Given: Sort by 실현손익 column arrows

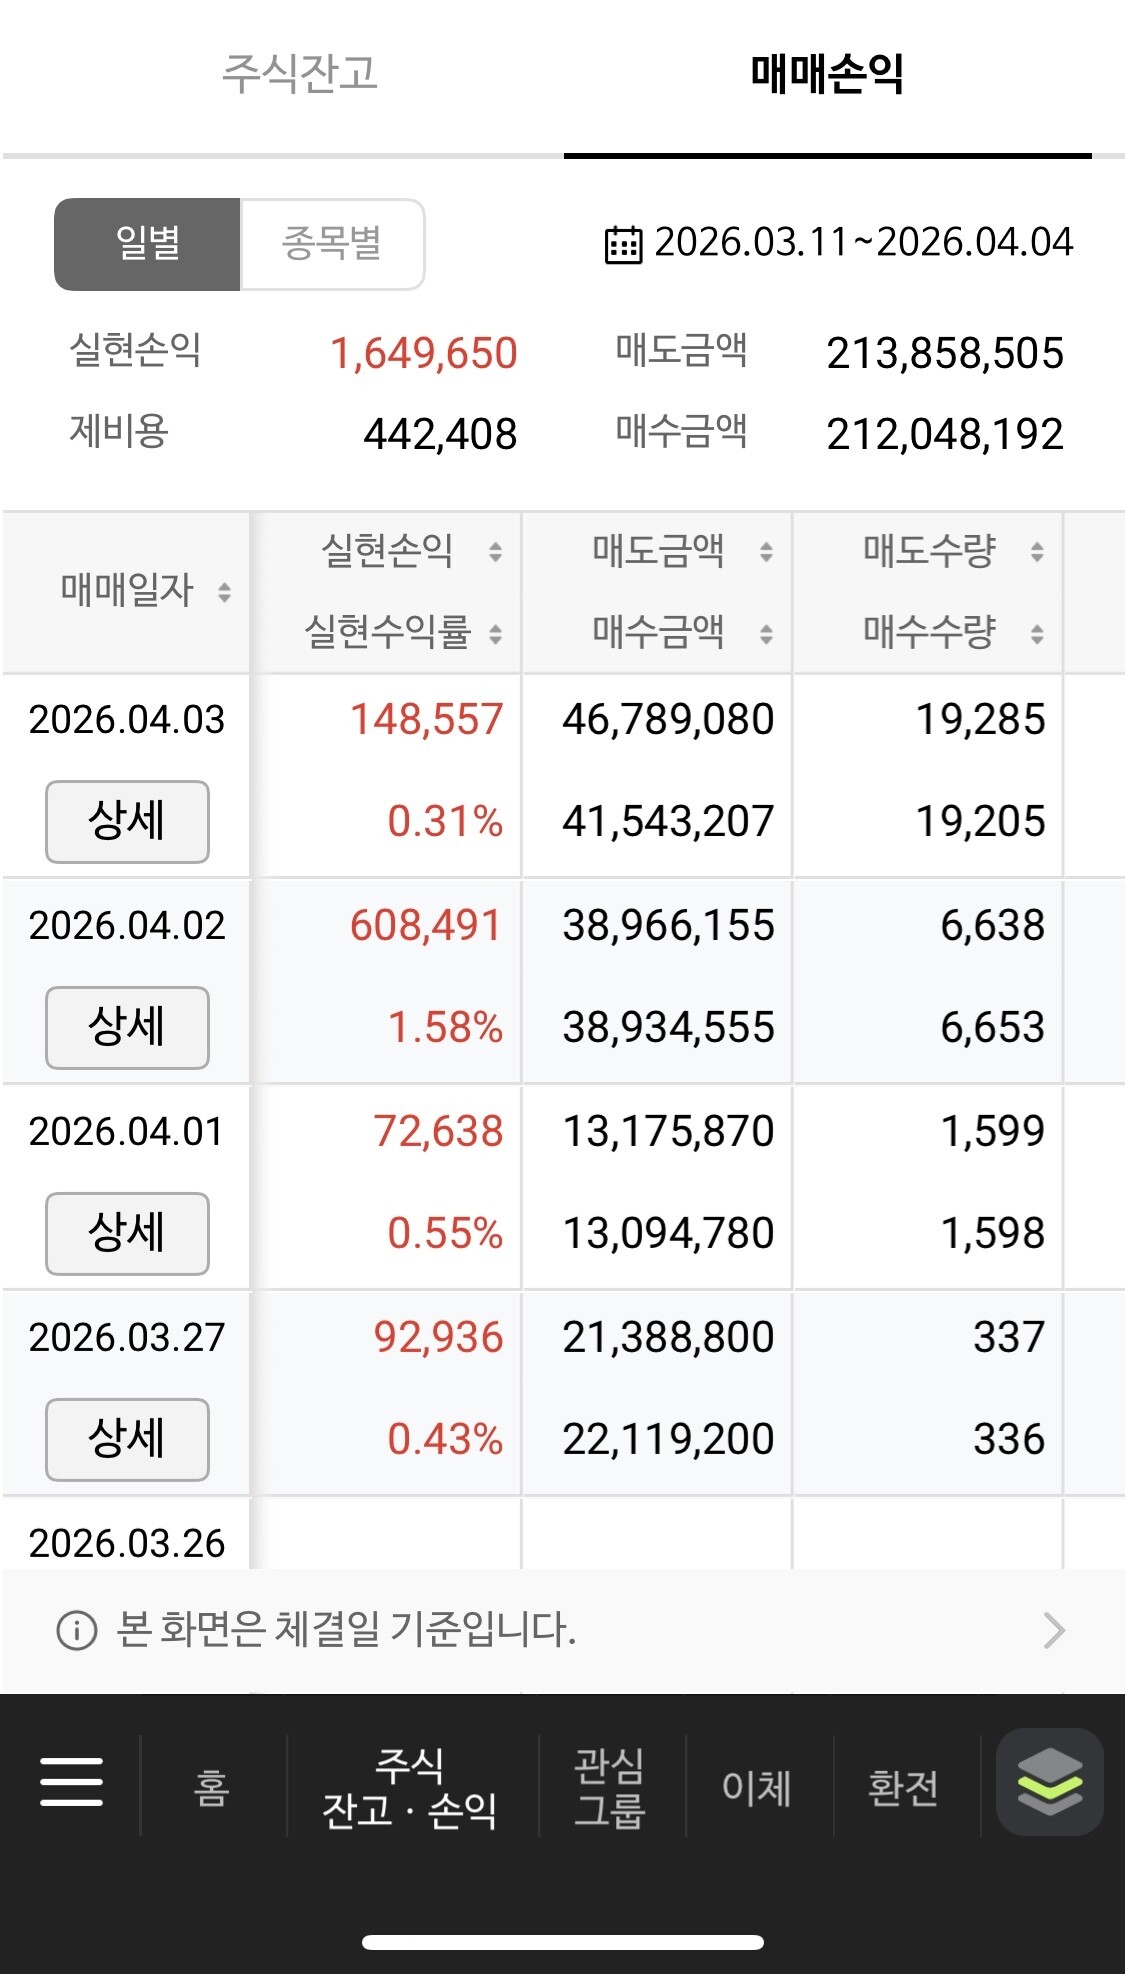Looking at the screenshot, I should pyautogui.click(x=495, y=551).
